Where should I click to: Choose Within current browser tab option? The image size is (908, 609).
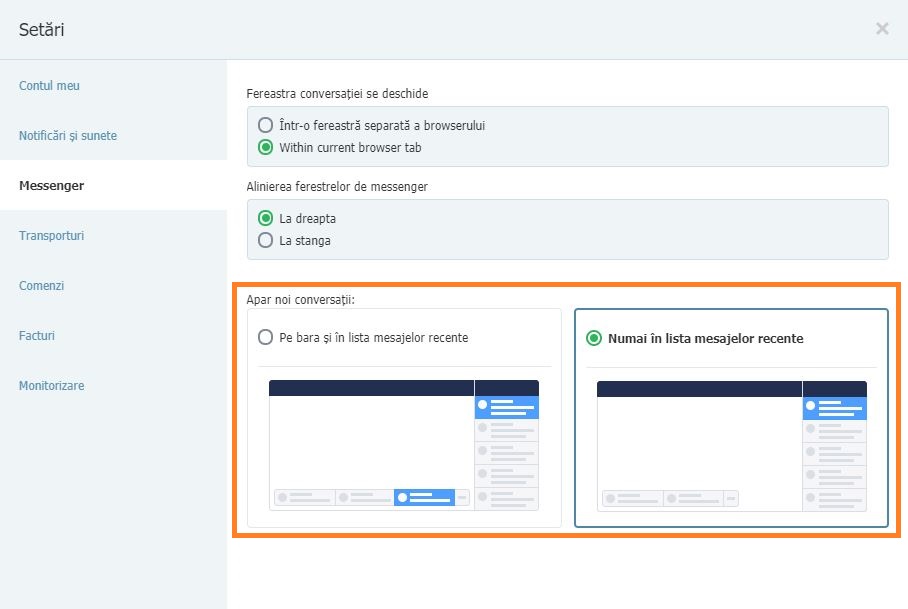265,147
